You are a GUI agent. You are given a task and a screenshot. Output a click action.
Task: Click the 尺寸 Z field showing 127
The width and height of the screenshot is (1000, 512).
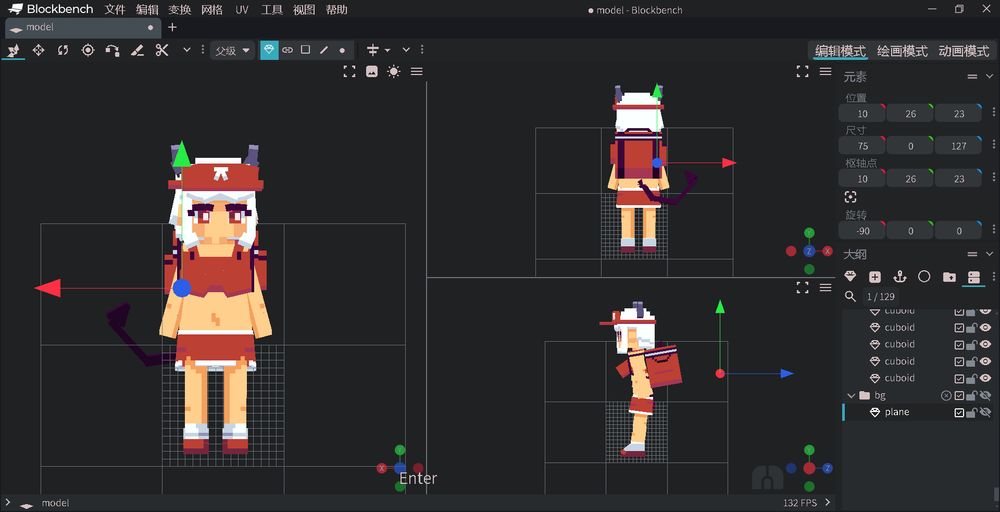(x=959, y=146)
